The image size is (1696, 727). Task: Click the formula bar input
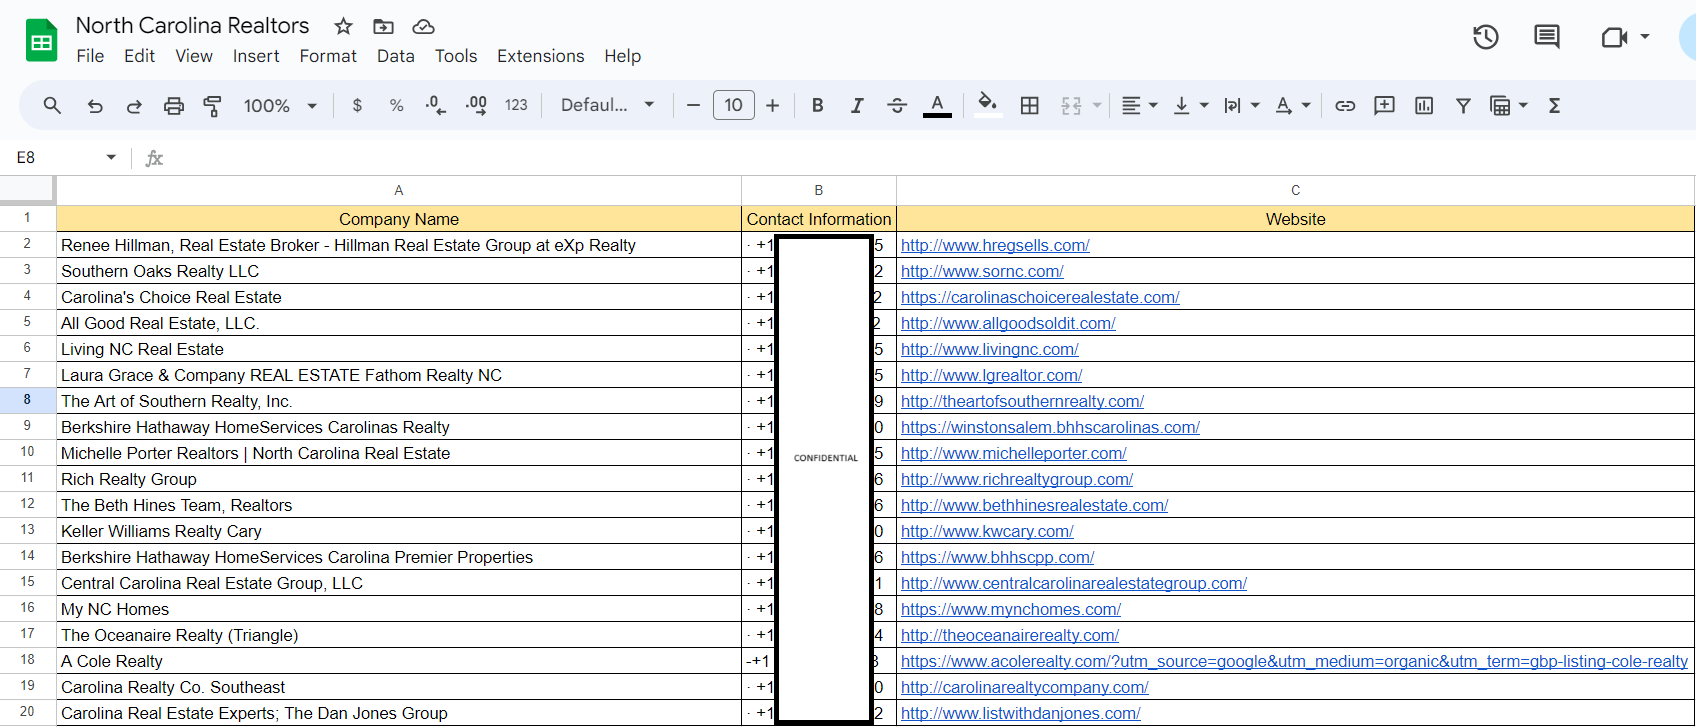click(930, 157)
